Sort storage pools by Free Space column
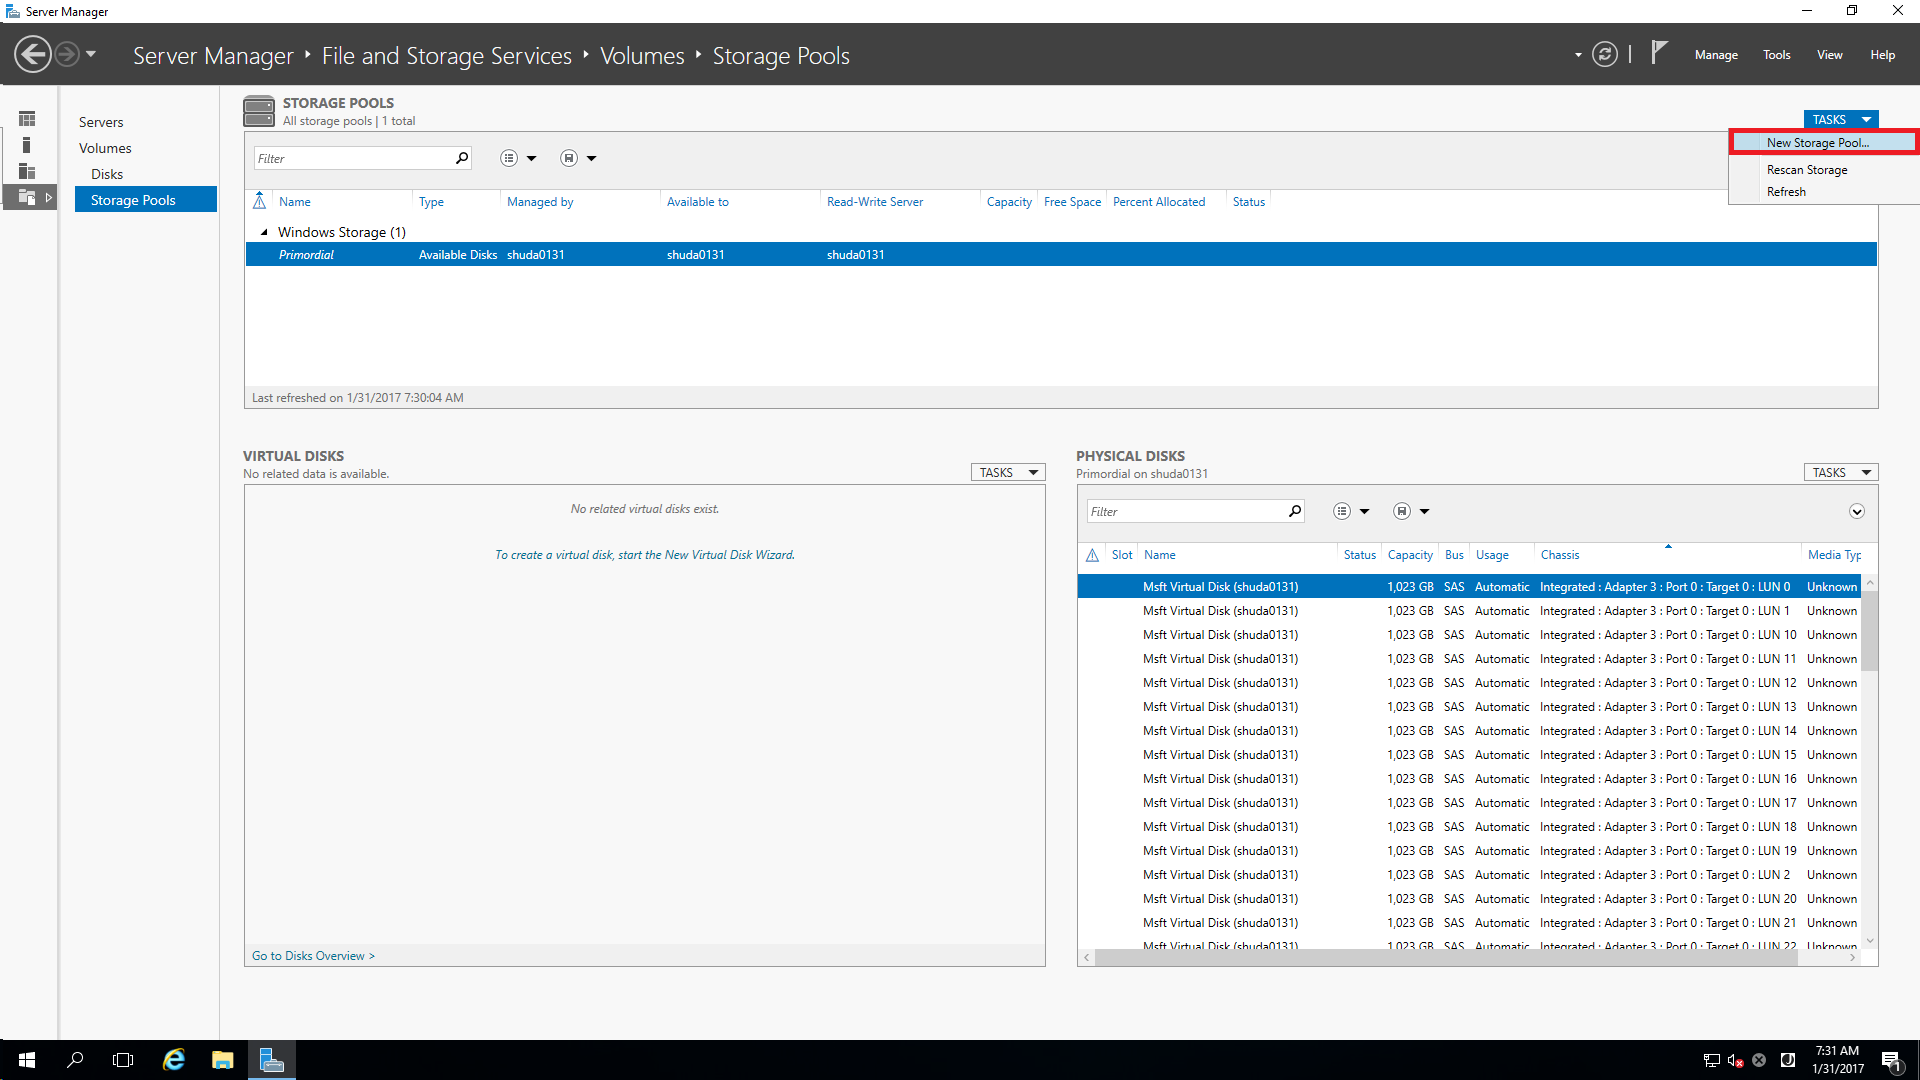Image resolution: width=1920 pixels, height=1080 pixels. coord(1072,202)
